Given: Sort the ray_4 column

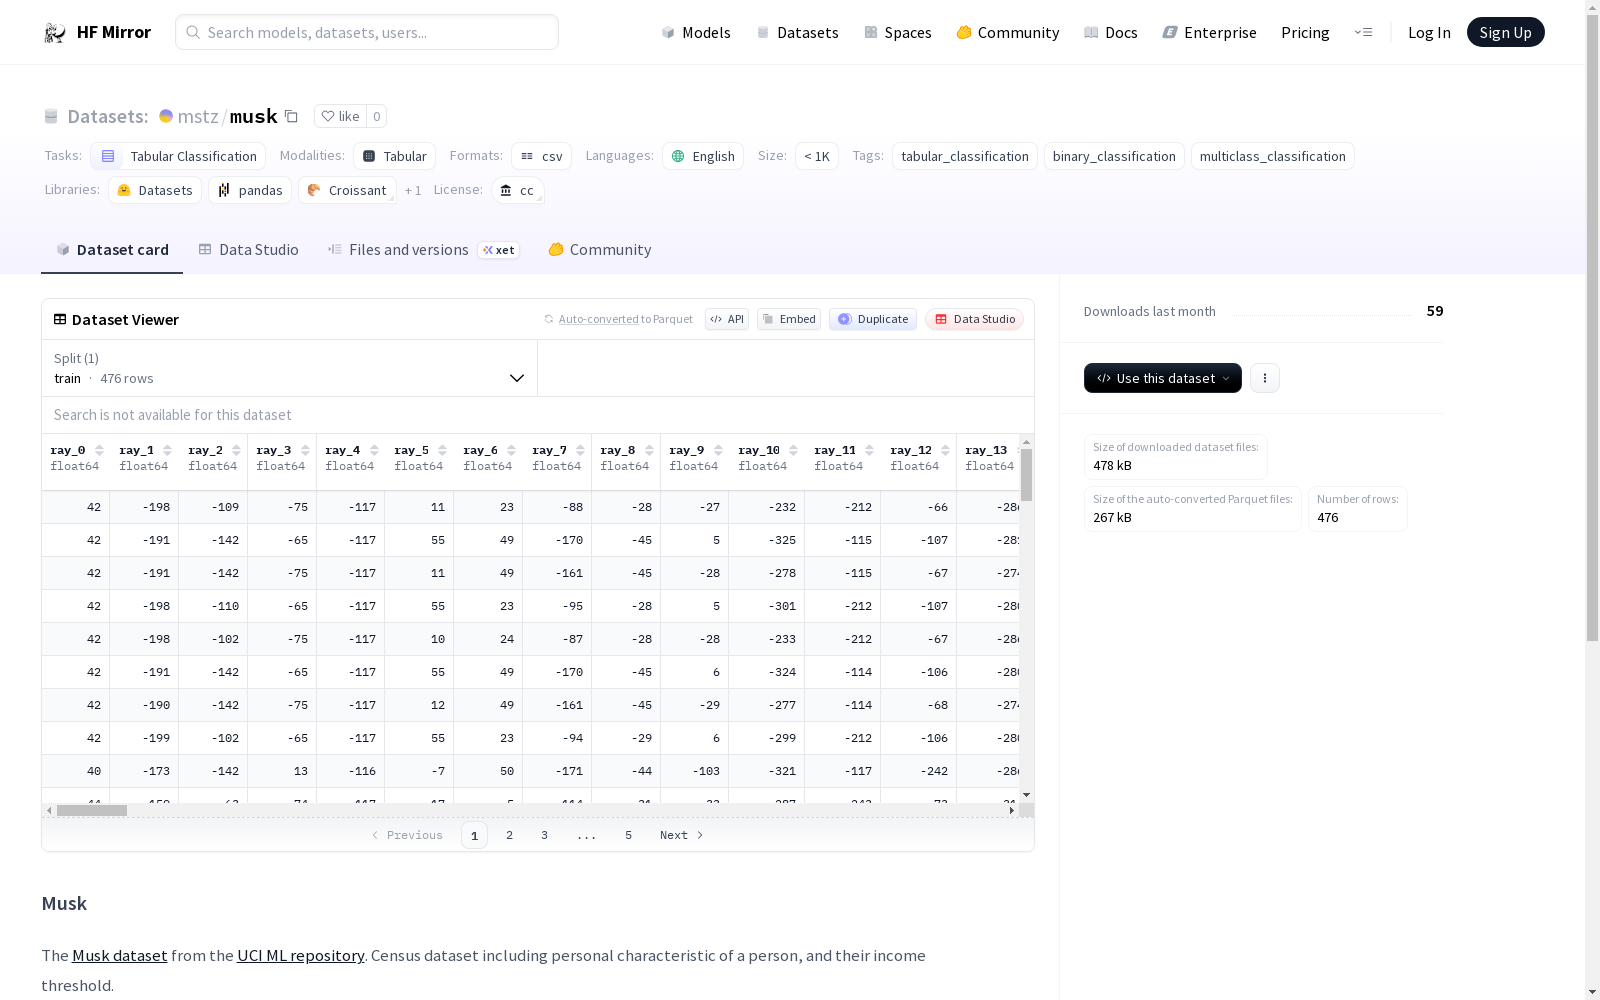Looking at the screenshot, I should click(375, 451).
